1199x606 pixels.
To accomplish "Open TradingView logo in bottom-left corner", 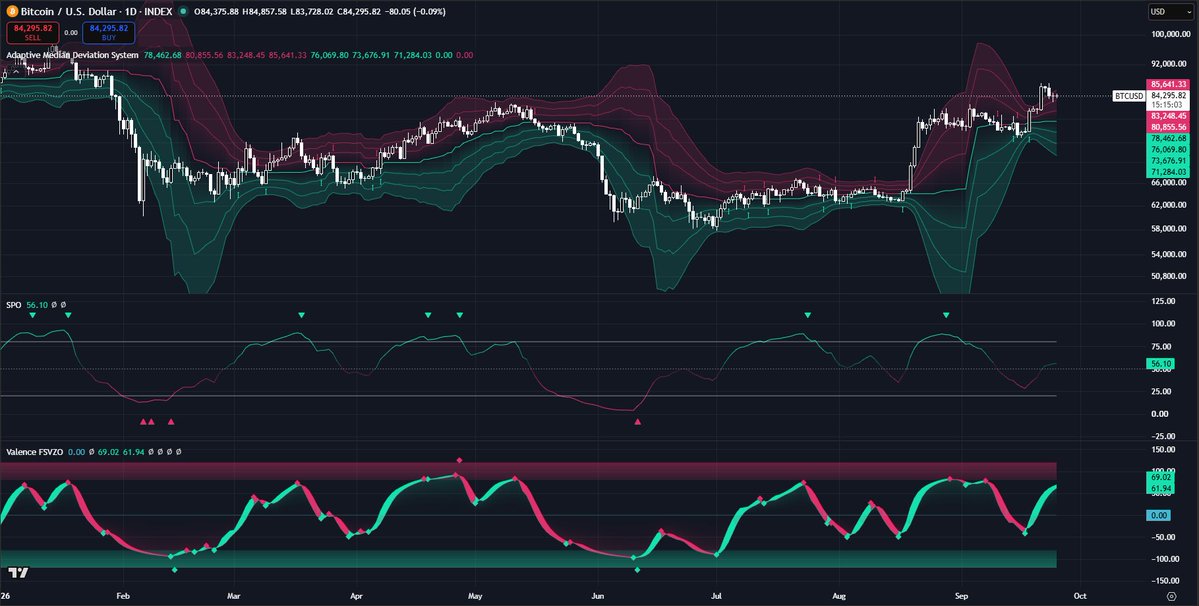I will [x=18, y=572].
